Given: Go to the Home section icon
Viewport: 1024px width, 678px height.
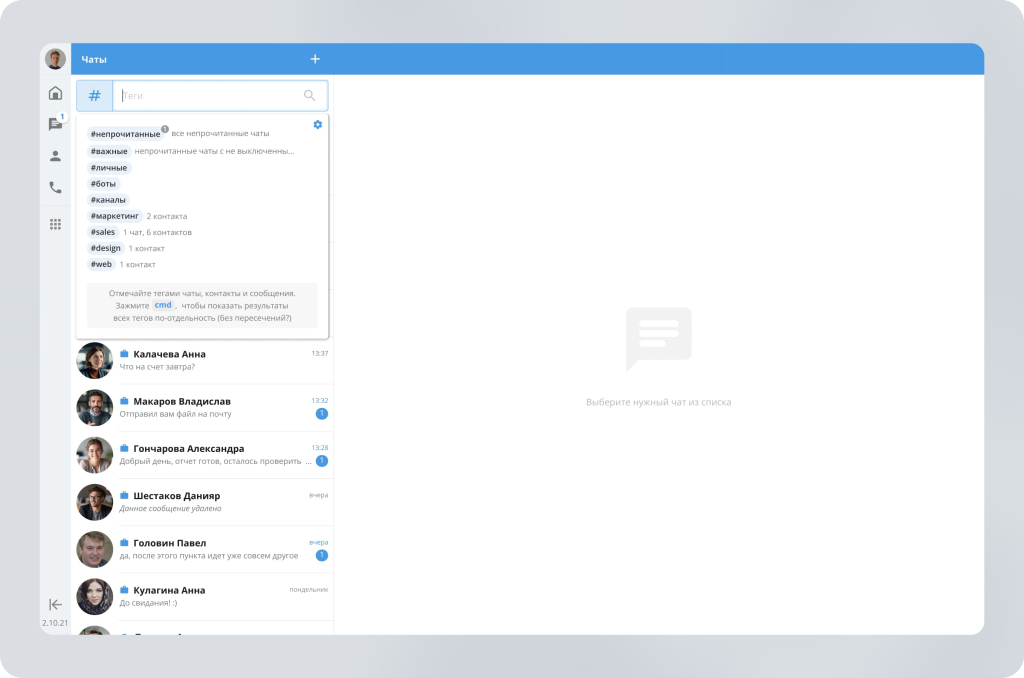Looking at the screenshot, I should click(x=56, y=93).
